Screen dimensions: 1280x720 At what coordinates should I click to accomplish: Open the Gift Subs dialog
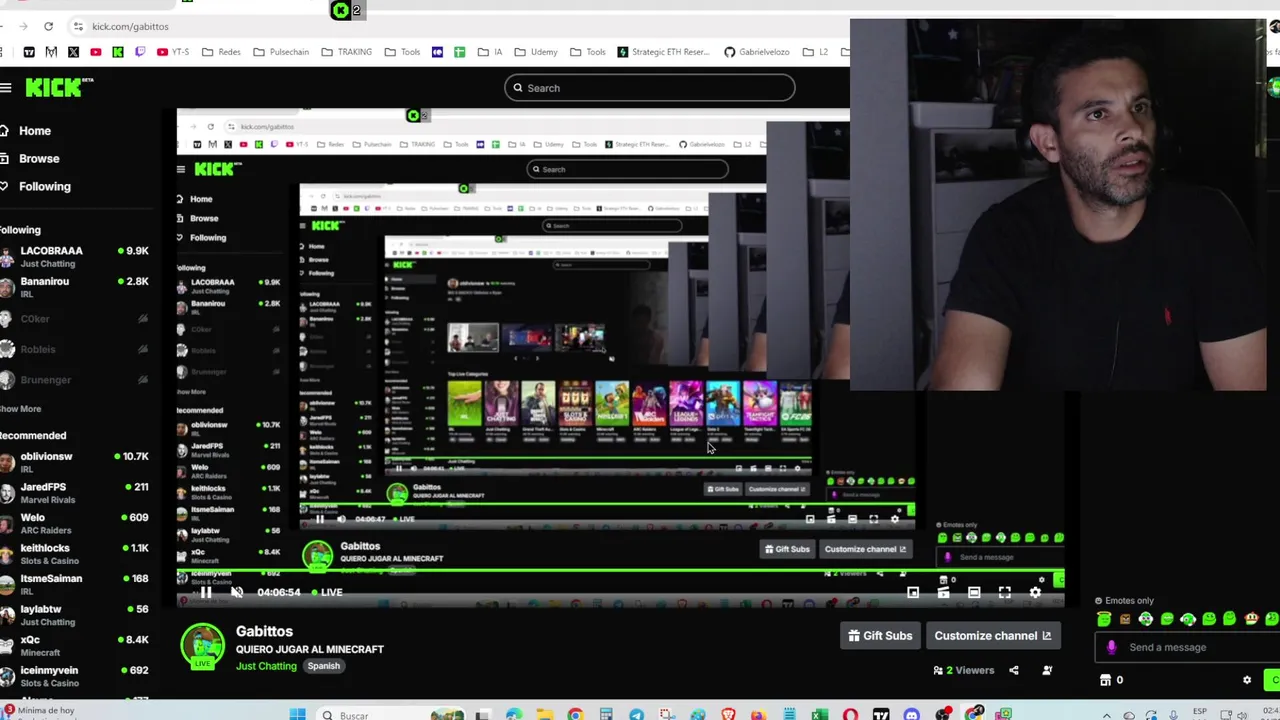pos(880,635)
